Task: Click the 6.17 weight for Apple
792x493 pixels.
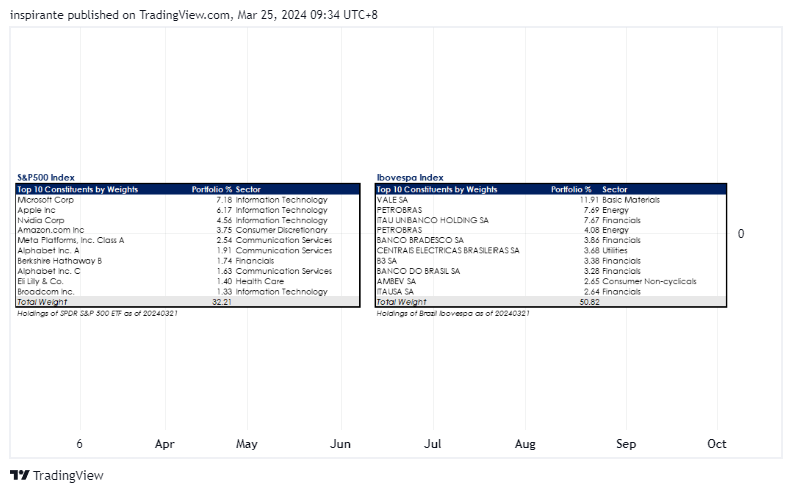Action: 224,210
